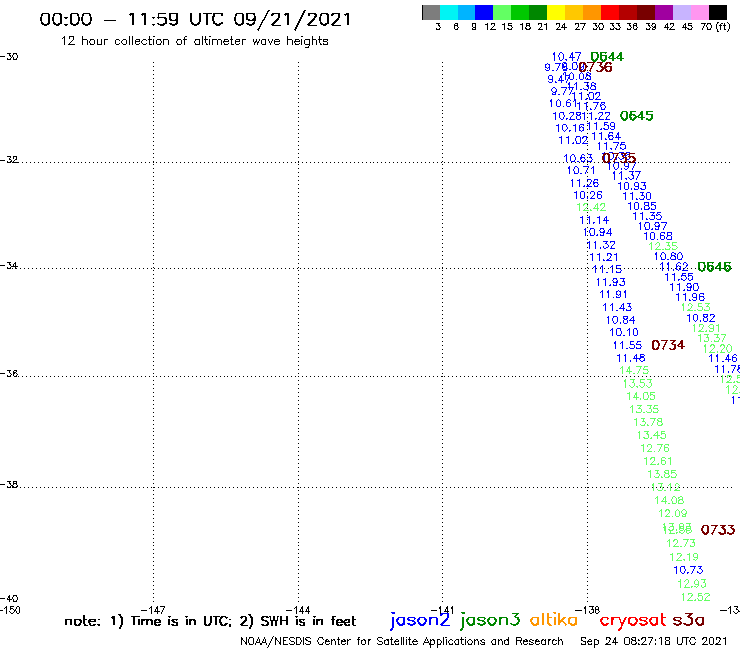The width and height of the screenshot is (740, 650).
Task: Click the black swatch at scale end
Action: pyautogui.click(x=717, y=12)
